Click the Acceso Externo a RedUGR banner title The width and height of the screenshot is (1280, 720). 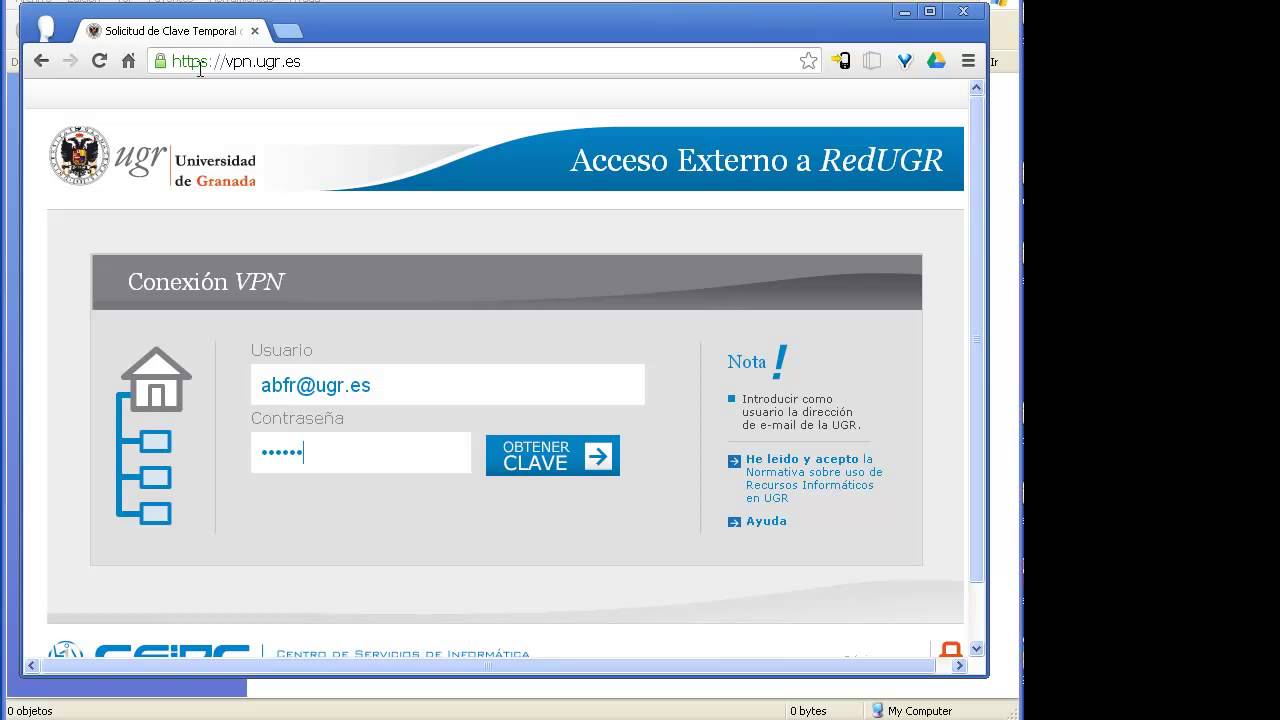pos(756,160)
